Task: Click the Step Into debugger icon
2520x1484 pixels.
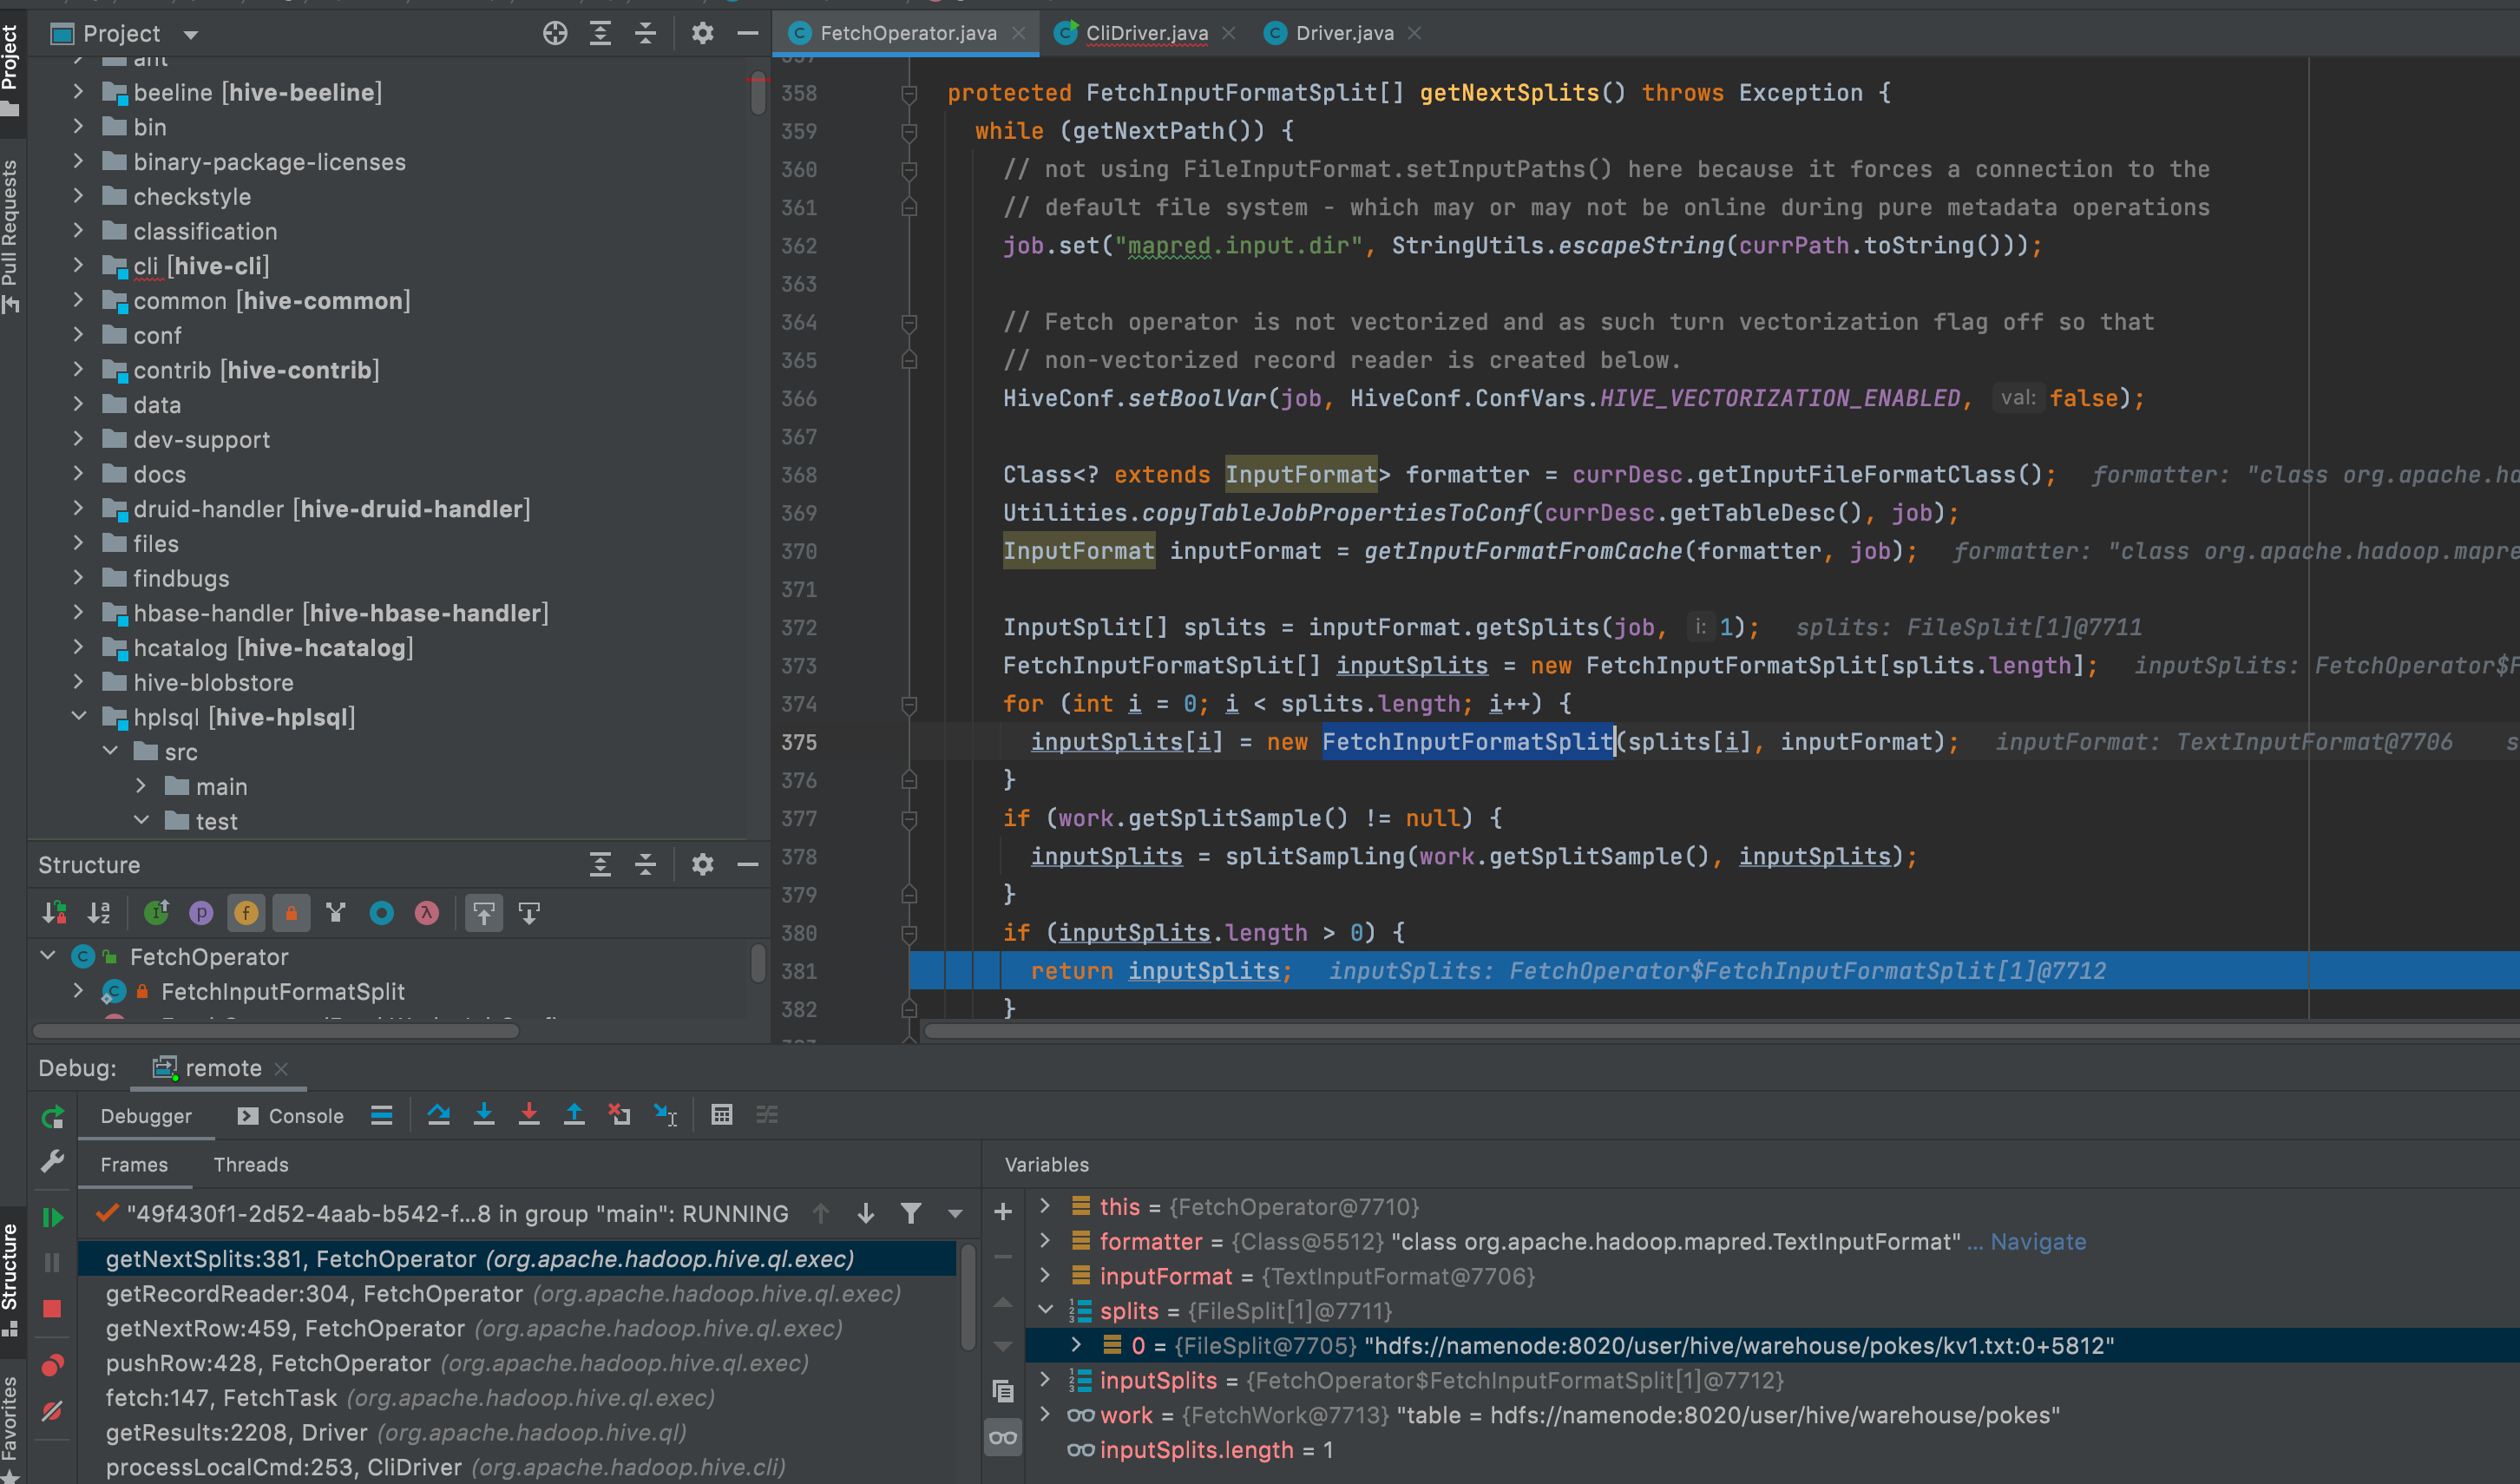Action: click(484, 1115)
